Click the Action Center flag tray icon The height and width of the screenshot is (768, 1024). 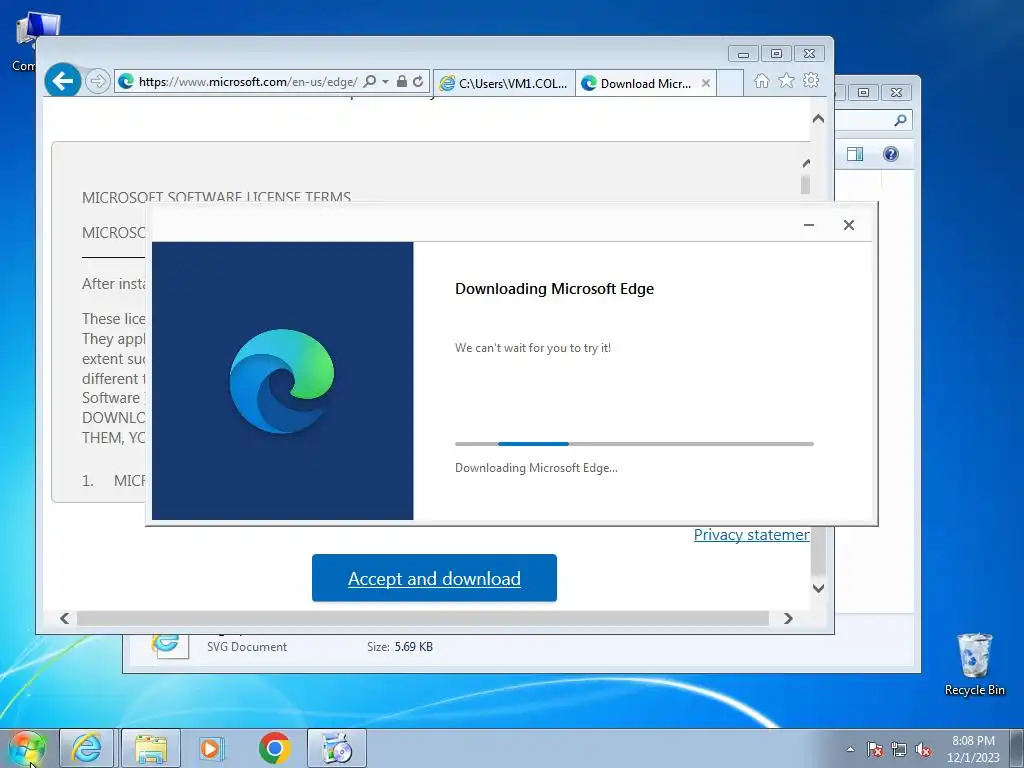click(875, 749)
